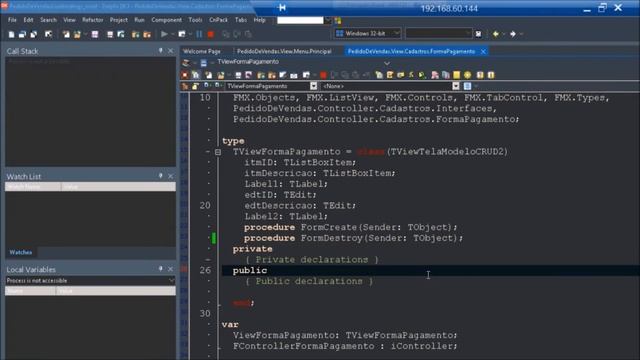640x360 pixels.
Task: Click the red circle icon in editor toolbar
Action: pyautogui.click(x=323, y=75)
